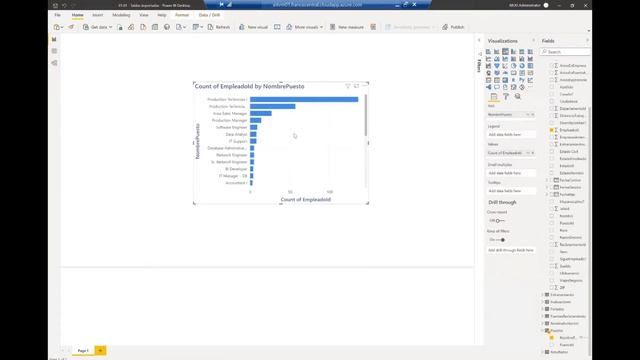This screenshot has width=640, height=360.
Task: Expand the Entrenamientos table
Action: (x=542, y=295)
